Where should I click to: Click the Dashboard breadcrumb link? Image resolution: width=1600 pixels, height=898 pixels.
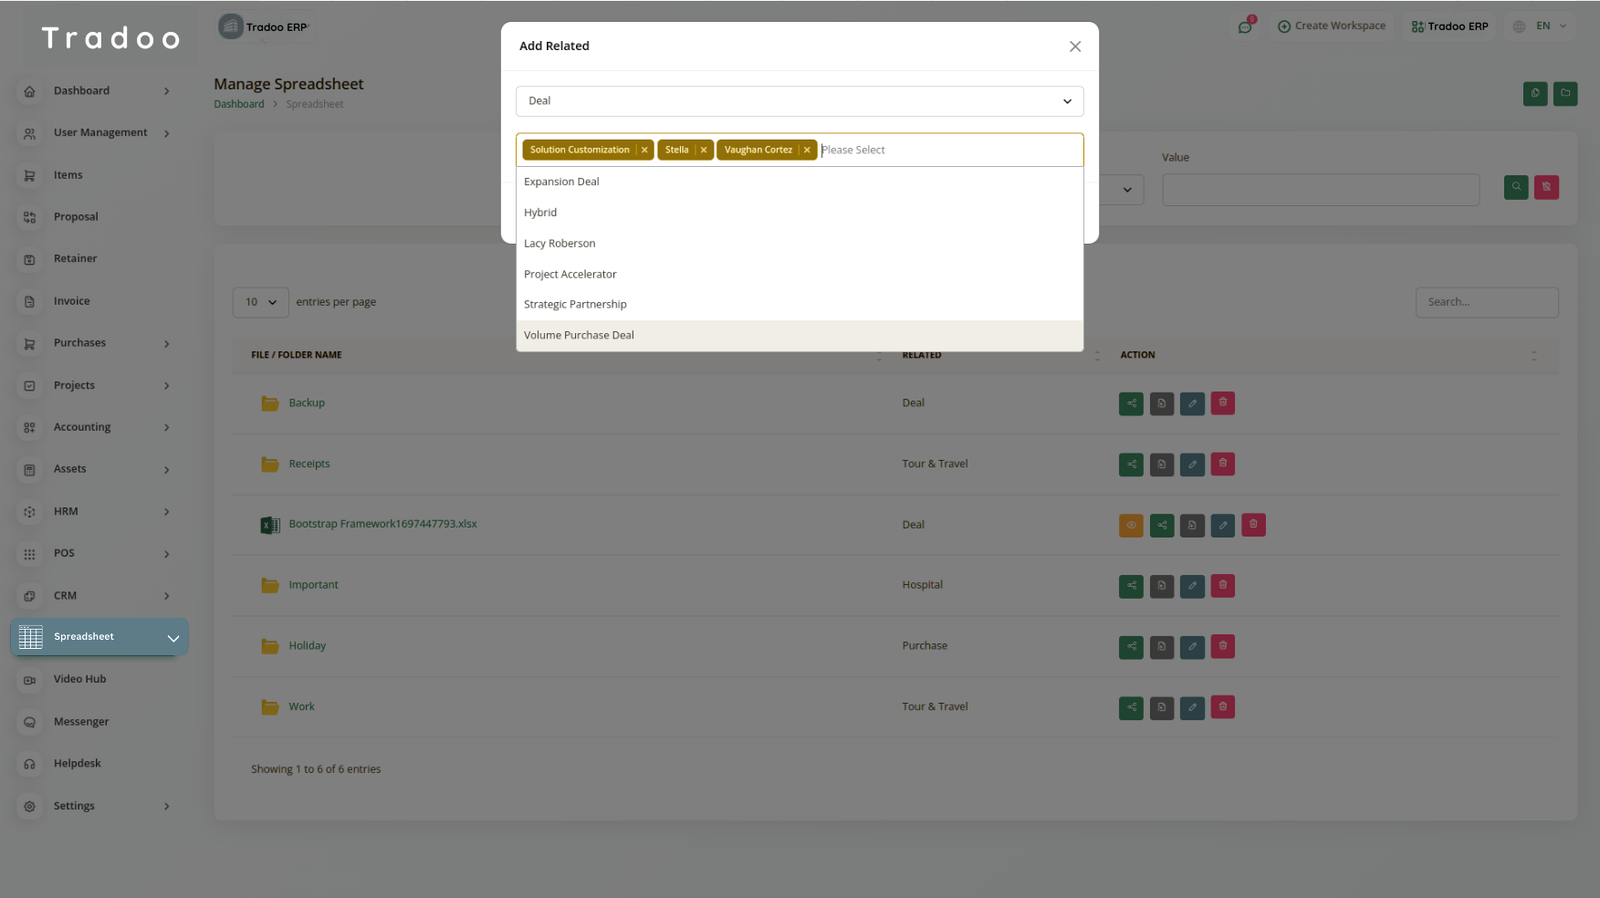click(x=239, y=104)
